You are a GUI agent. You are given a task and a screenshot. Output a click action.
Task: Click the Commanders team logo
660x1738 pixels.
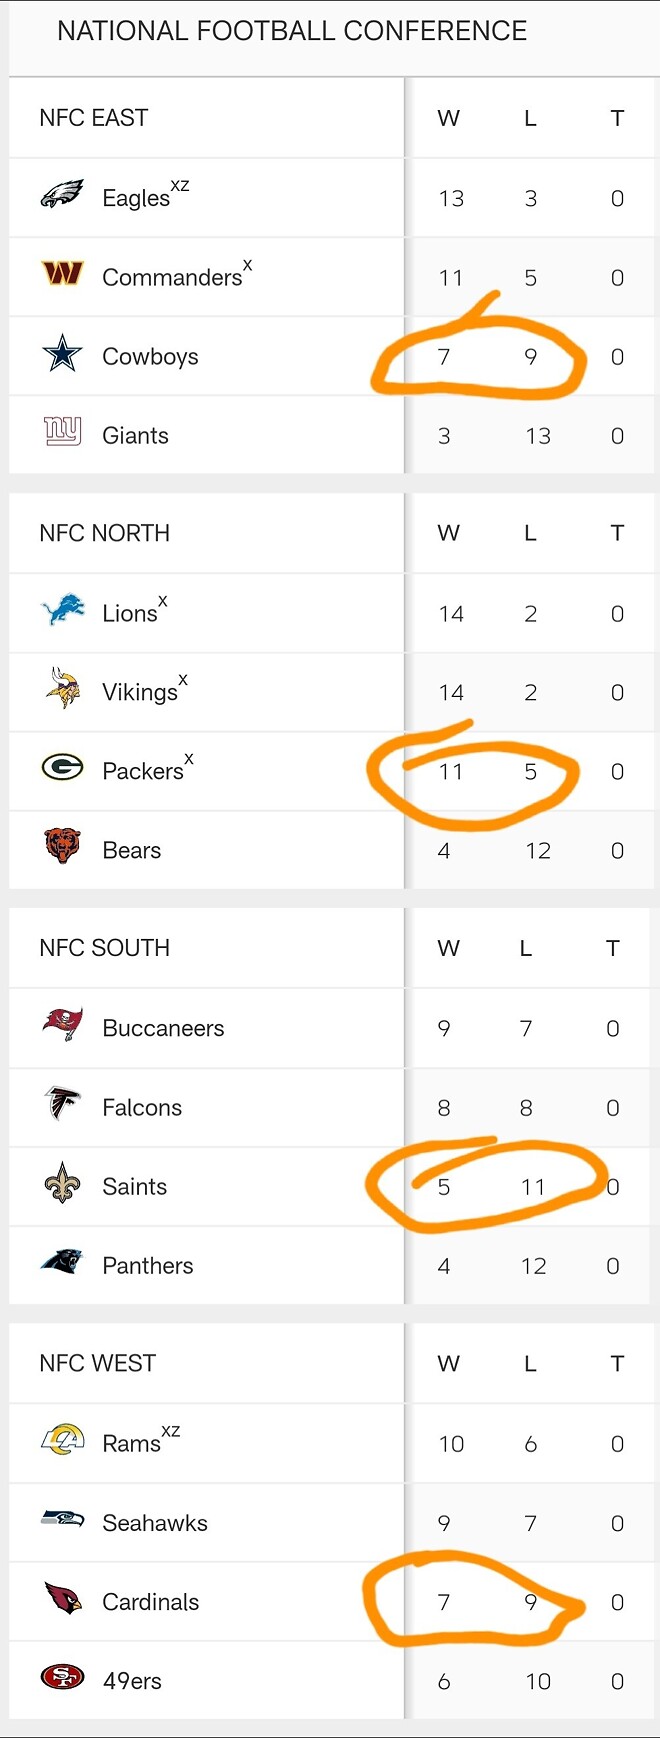pos(62,273)
